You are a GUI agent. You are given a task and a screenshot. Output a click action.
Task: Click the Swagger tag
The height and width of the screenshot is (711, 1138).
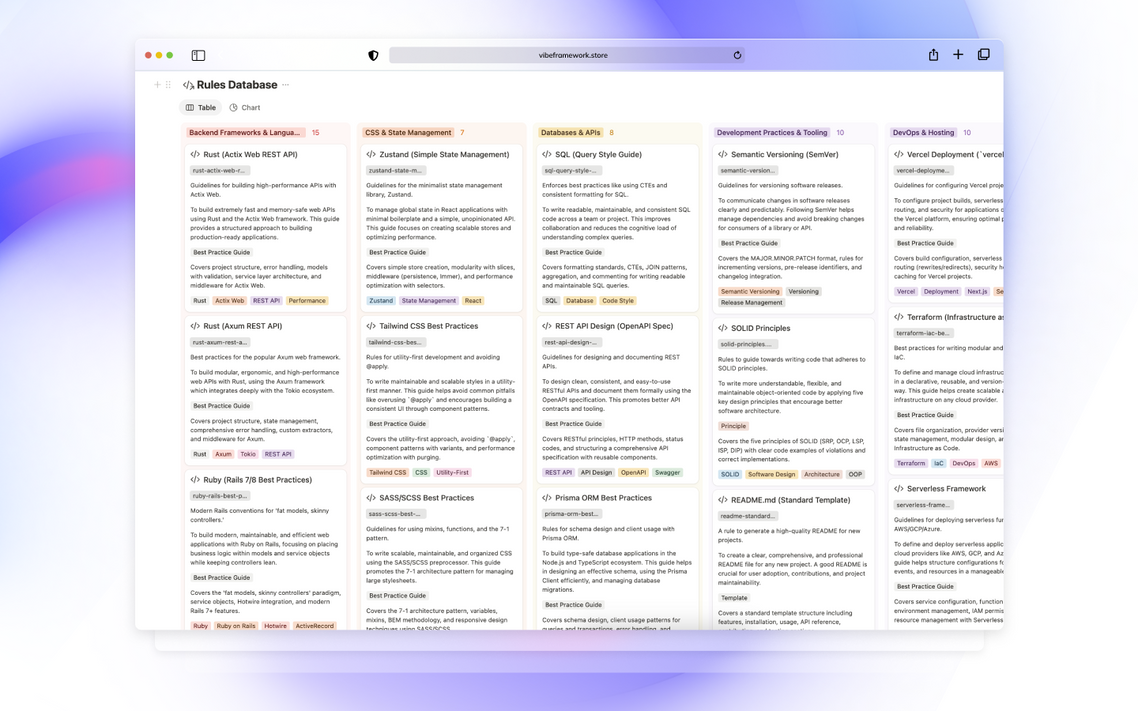tap(667, 473)
